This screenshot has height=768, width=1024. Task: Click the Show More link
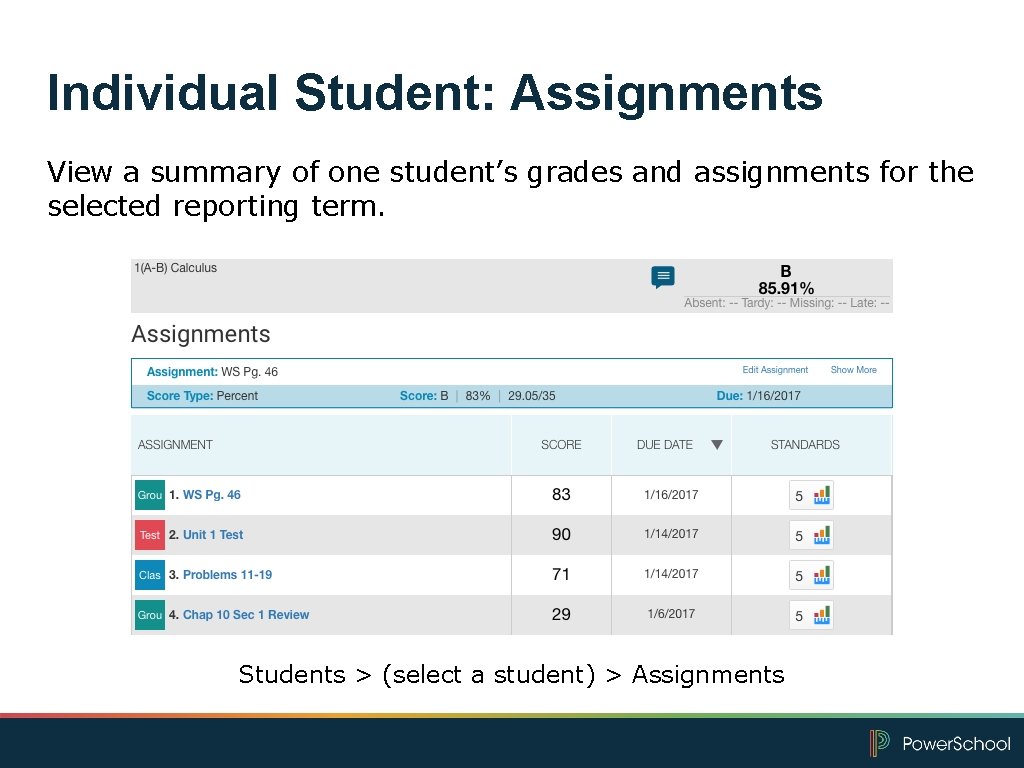(854, 370)
